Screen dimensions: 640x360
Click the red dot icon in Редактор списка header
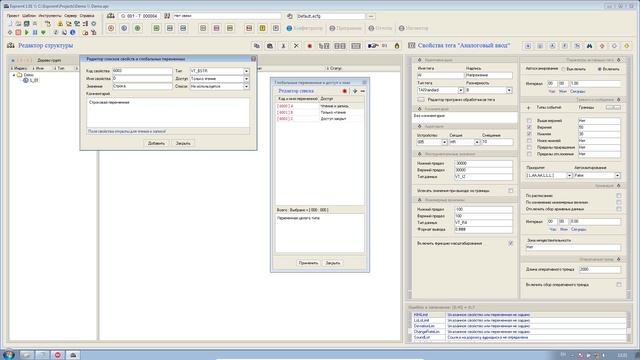coord(344,91)
